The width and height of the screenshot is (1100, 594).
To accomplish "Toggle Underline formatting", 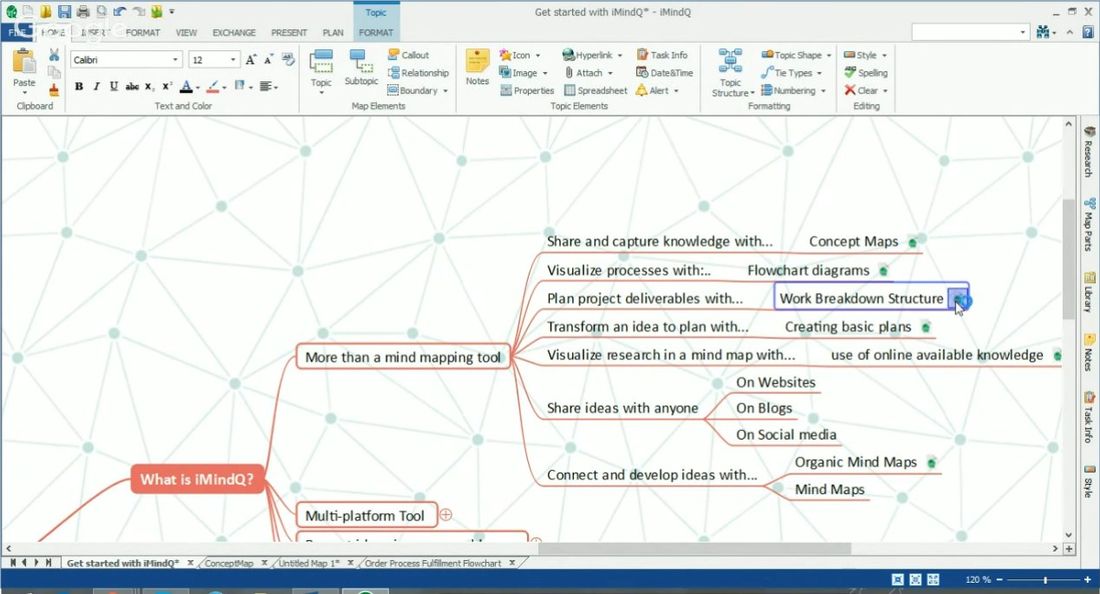I will point(114,86).
